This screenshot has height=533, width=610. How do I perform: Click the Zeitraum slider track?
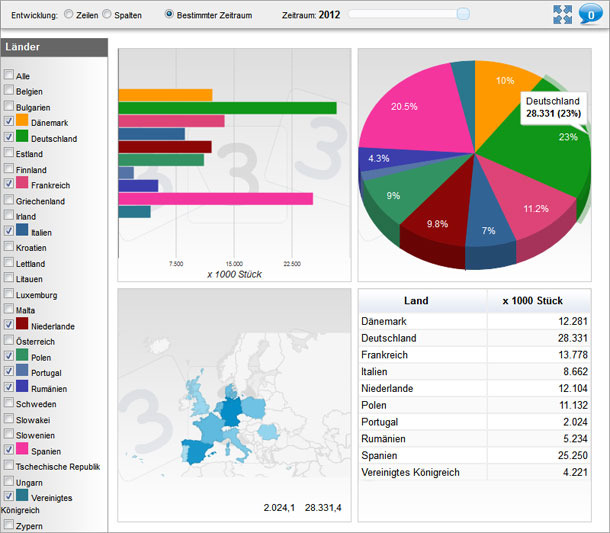(x=409, y=14)
